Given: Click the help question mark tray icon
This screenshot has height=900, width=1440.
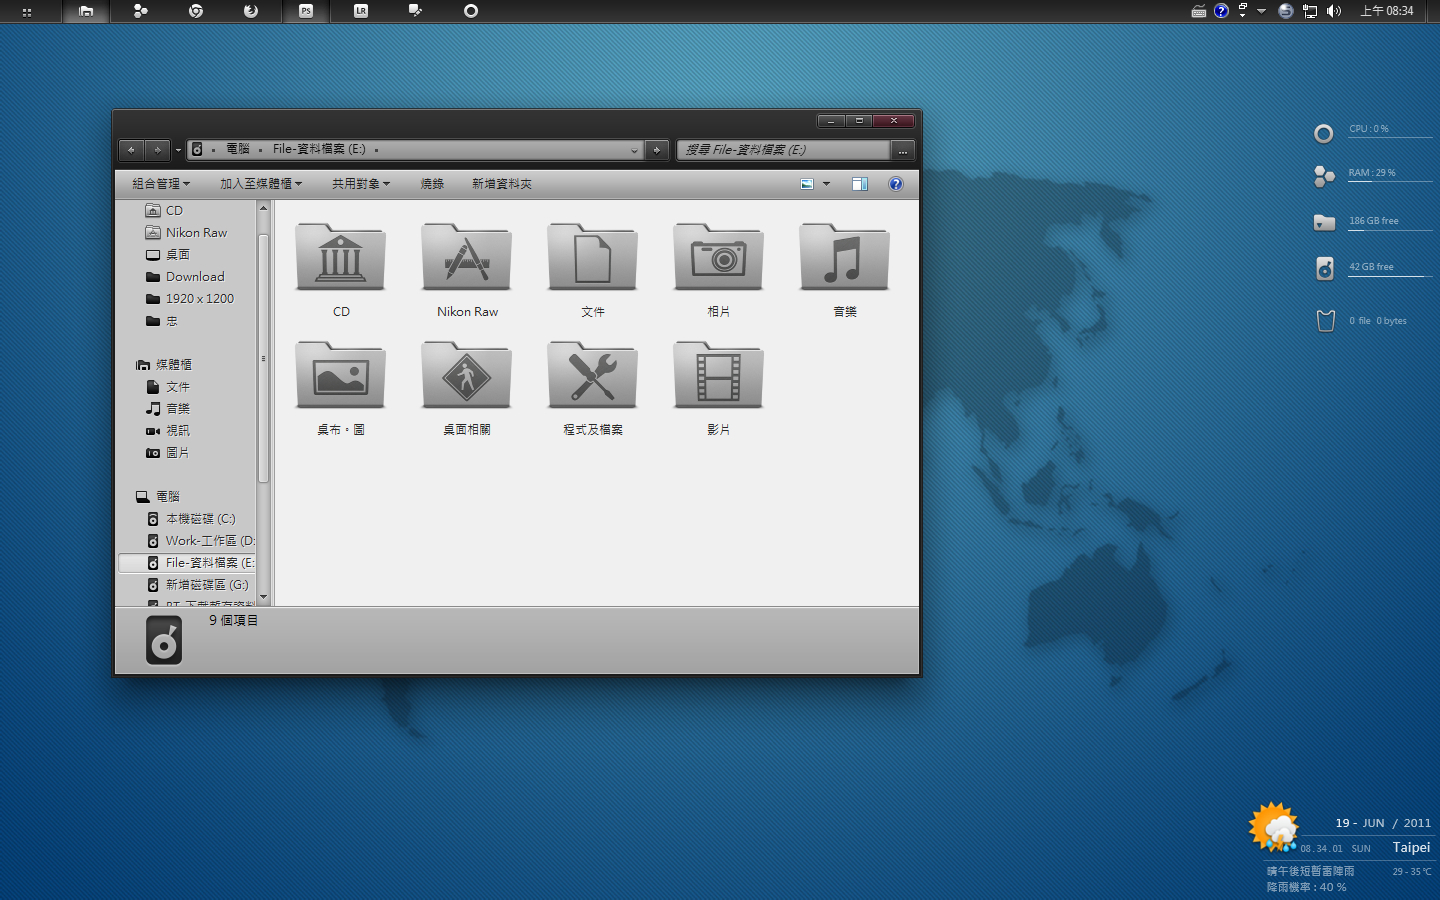Looking at the screenshot, I should click(1221, 11).
